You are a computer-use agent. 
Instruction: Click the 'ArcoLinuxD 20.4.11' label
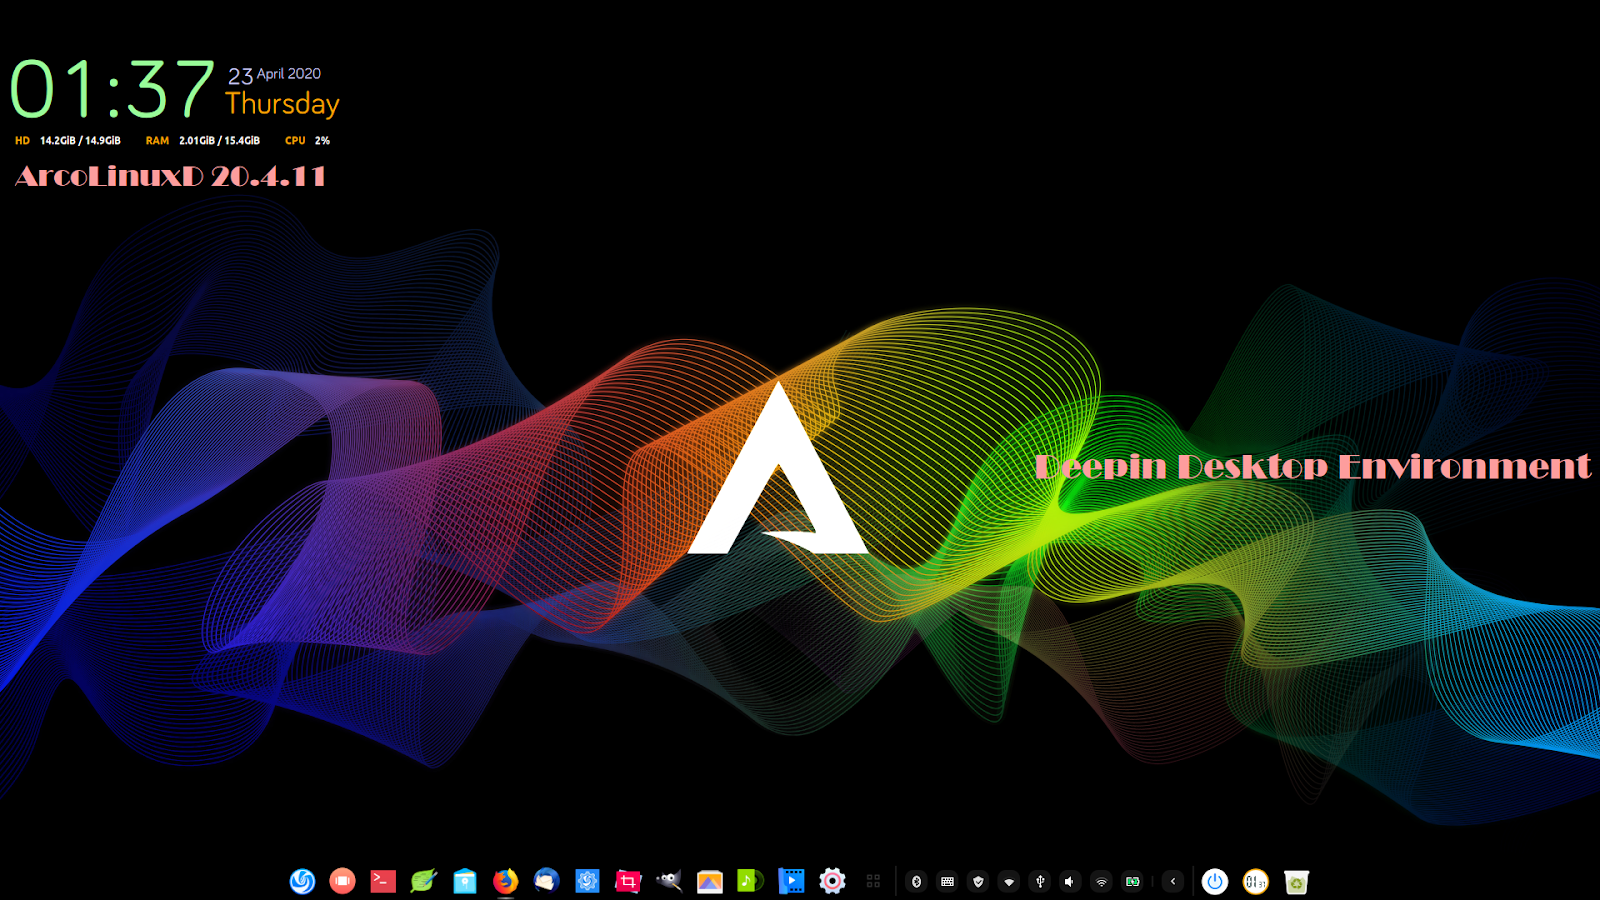point(170,177)
